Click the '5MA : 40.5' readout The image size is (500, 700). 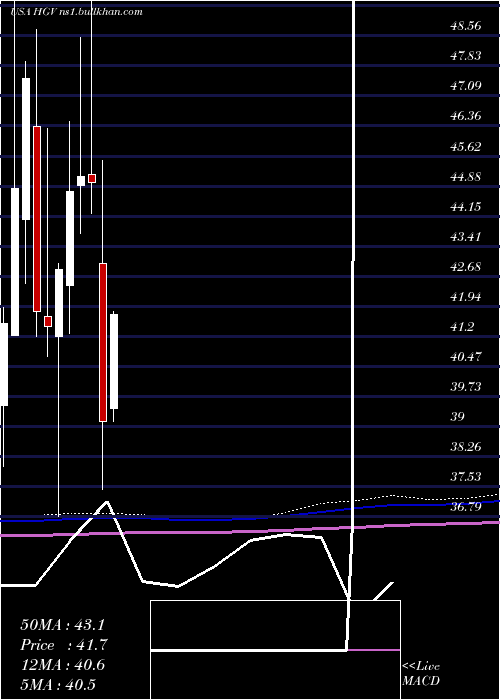[58, 684]
